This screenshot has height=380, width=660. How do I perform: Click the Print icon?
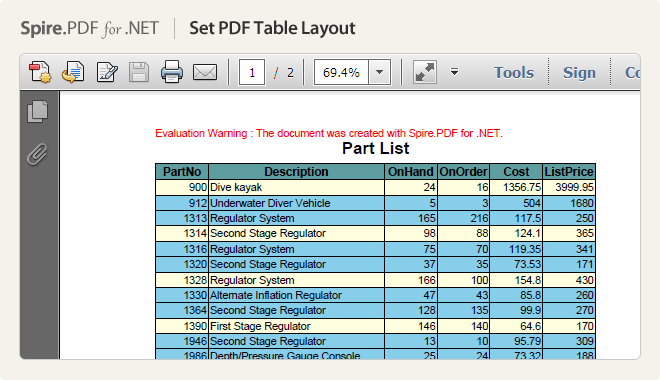pos(172,72)
